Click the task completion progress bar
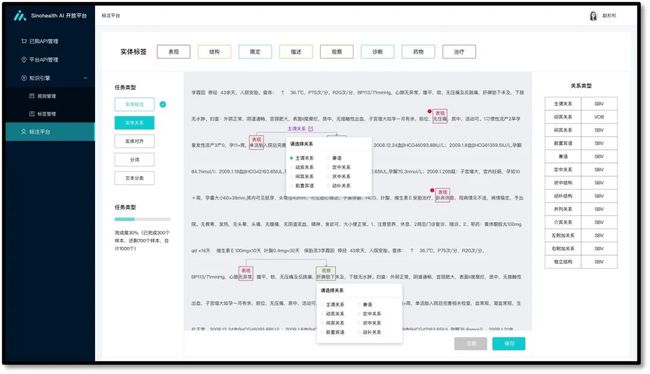This screenshot has height=374, width=650. tap(142, 219)
